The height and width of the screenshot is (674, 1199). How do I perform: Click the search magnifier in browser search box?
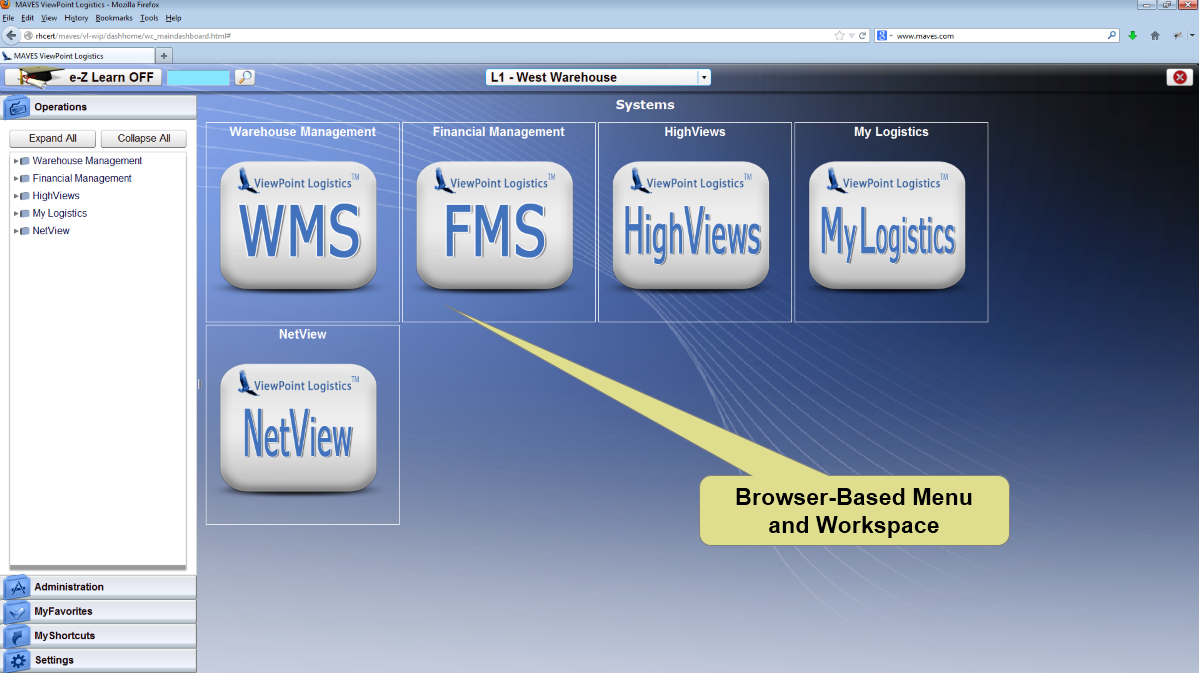click(x=1112, y=35)
